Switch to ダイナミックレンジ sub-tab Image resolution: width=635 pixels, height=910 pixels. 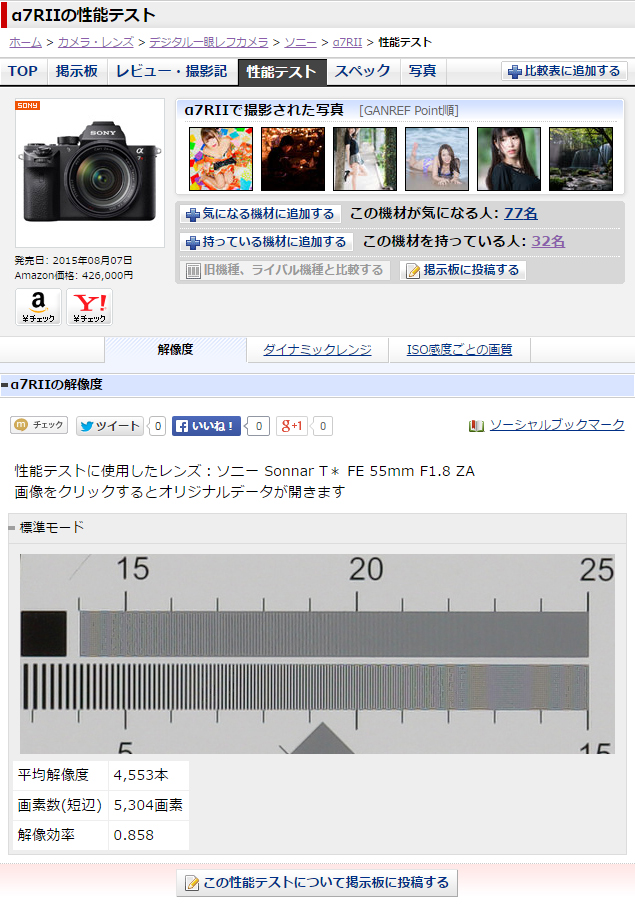pos(317,349)
